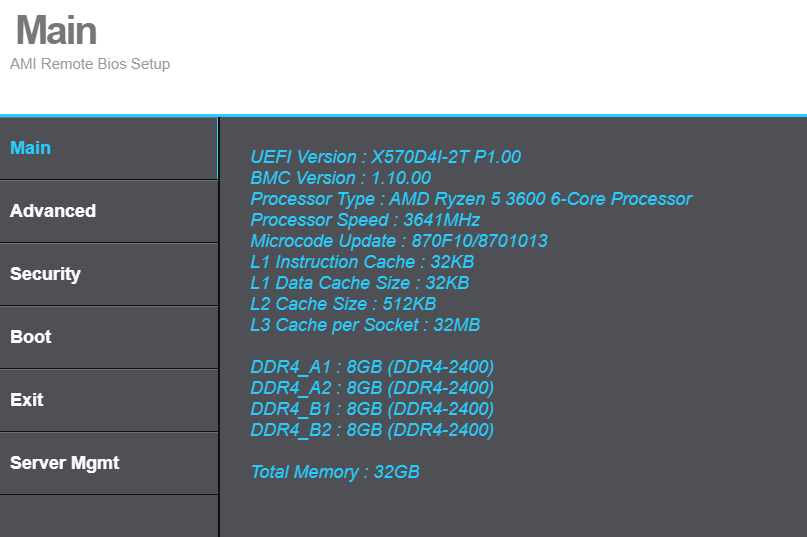Click the AMI Remote Bios Setup subtitle
The width and height of the screenshot is (807, 537).
click(90, 64)
